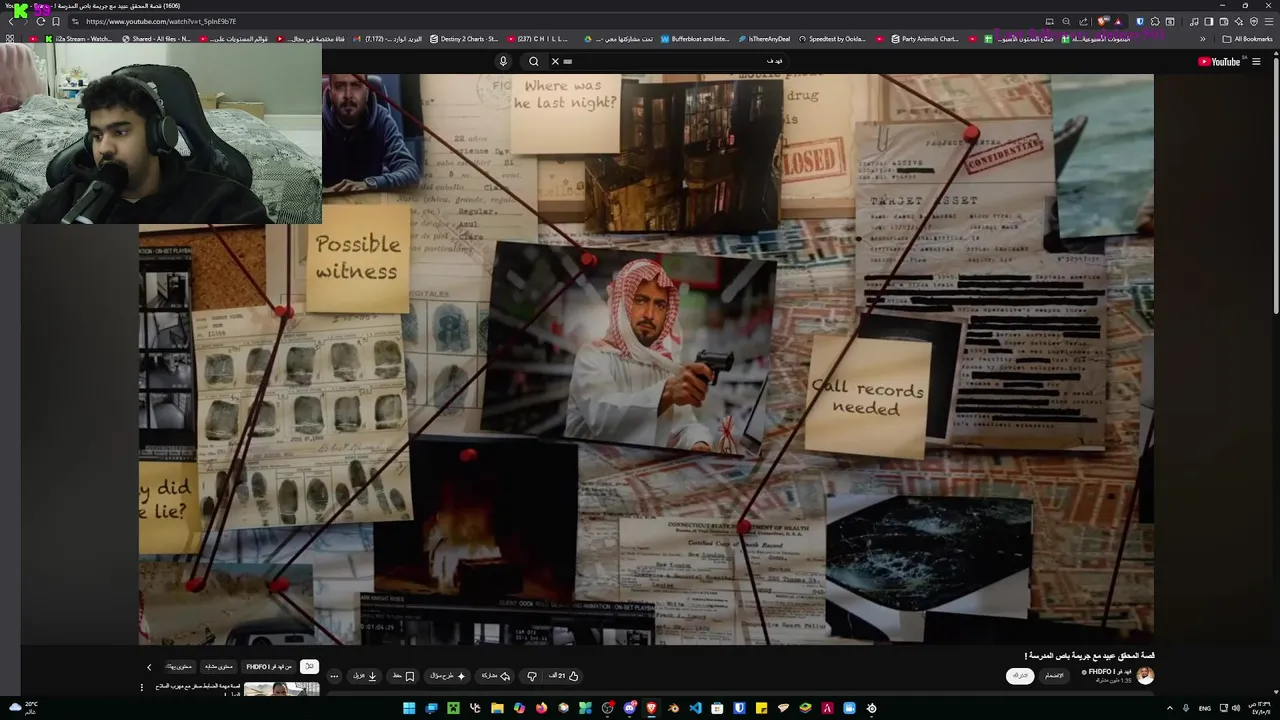Open the 'Speedtest by Ookla' bookmark
The height and width of the screenshot is (720, 1280).
coord(832,39)
